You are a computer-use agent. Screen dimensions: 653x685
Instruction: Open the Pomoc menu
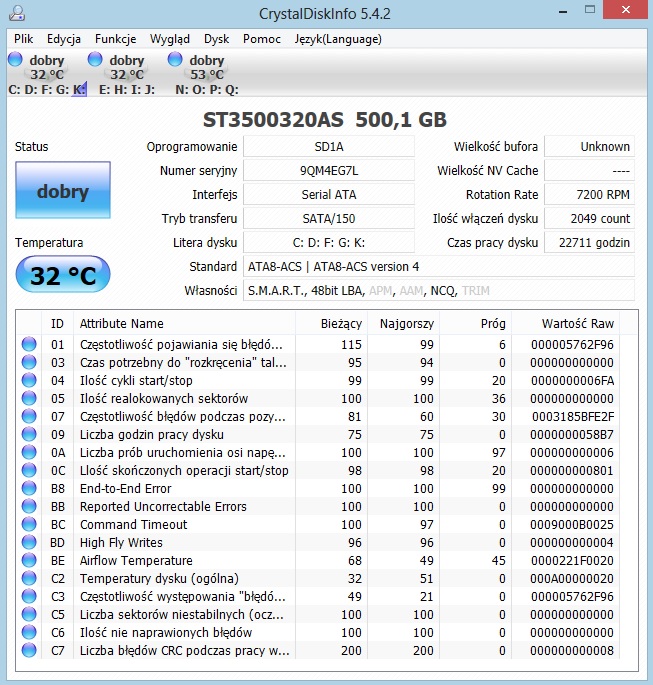[262, 39]
